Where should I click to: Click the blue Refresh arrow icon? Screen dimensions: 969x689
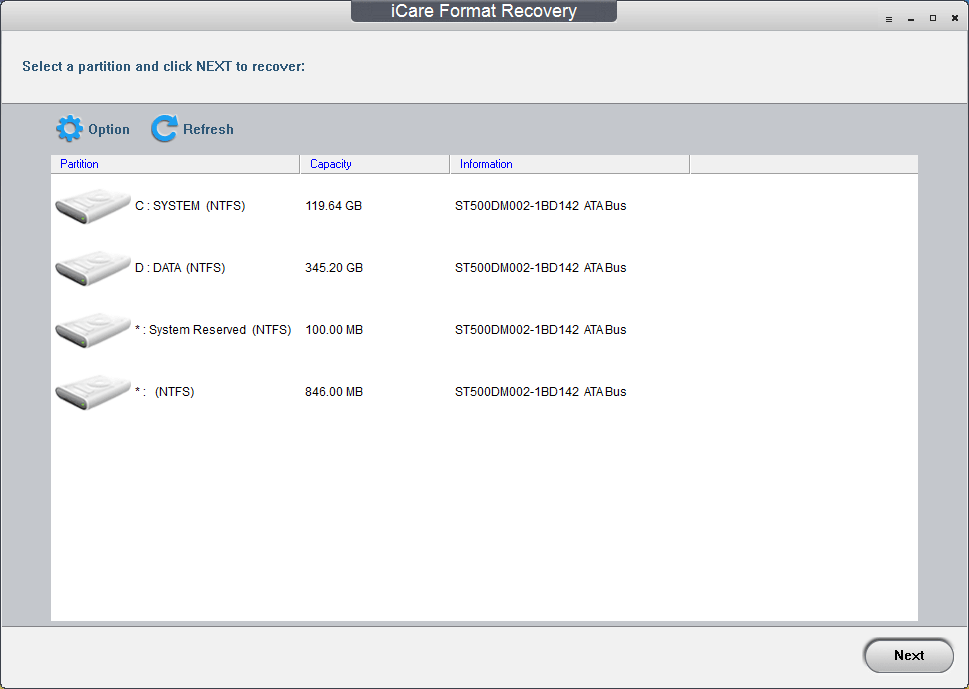tap(164, 129)
